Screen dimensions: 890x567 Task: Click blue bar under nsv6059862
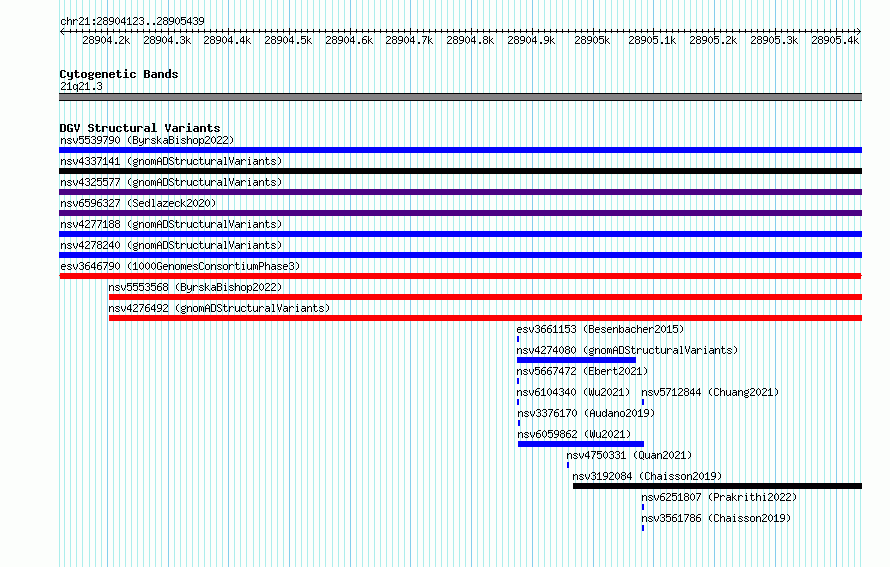pos(581,444)
